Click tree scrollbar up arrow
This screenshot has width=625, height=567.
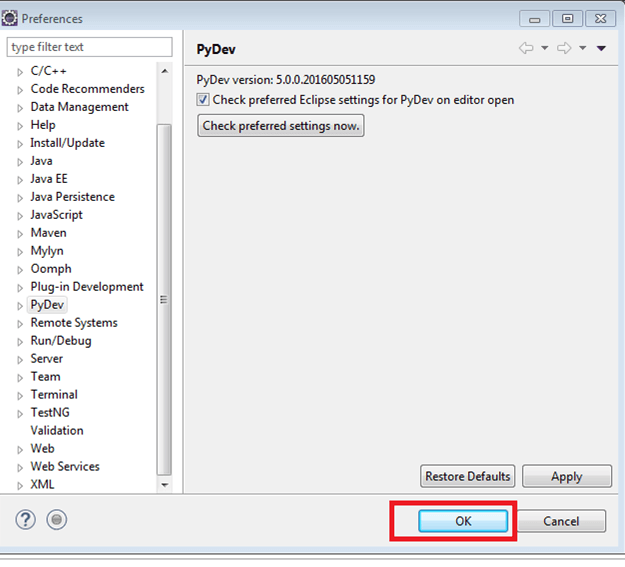165,71
